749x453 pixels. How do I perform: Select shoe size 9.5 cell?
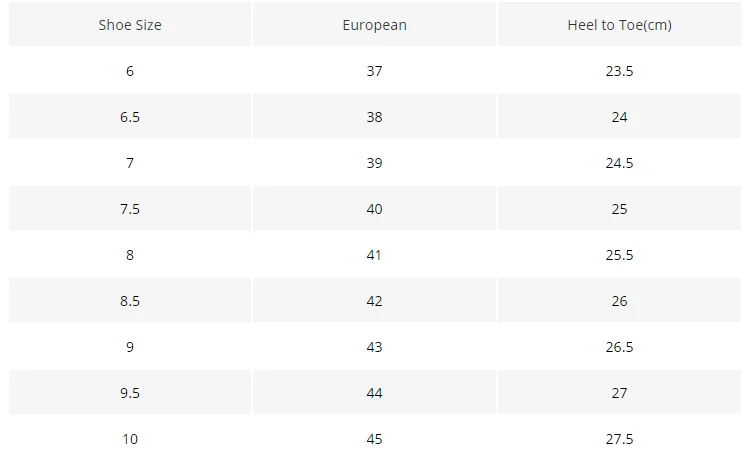pos(130,392)
